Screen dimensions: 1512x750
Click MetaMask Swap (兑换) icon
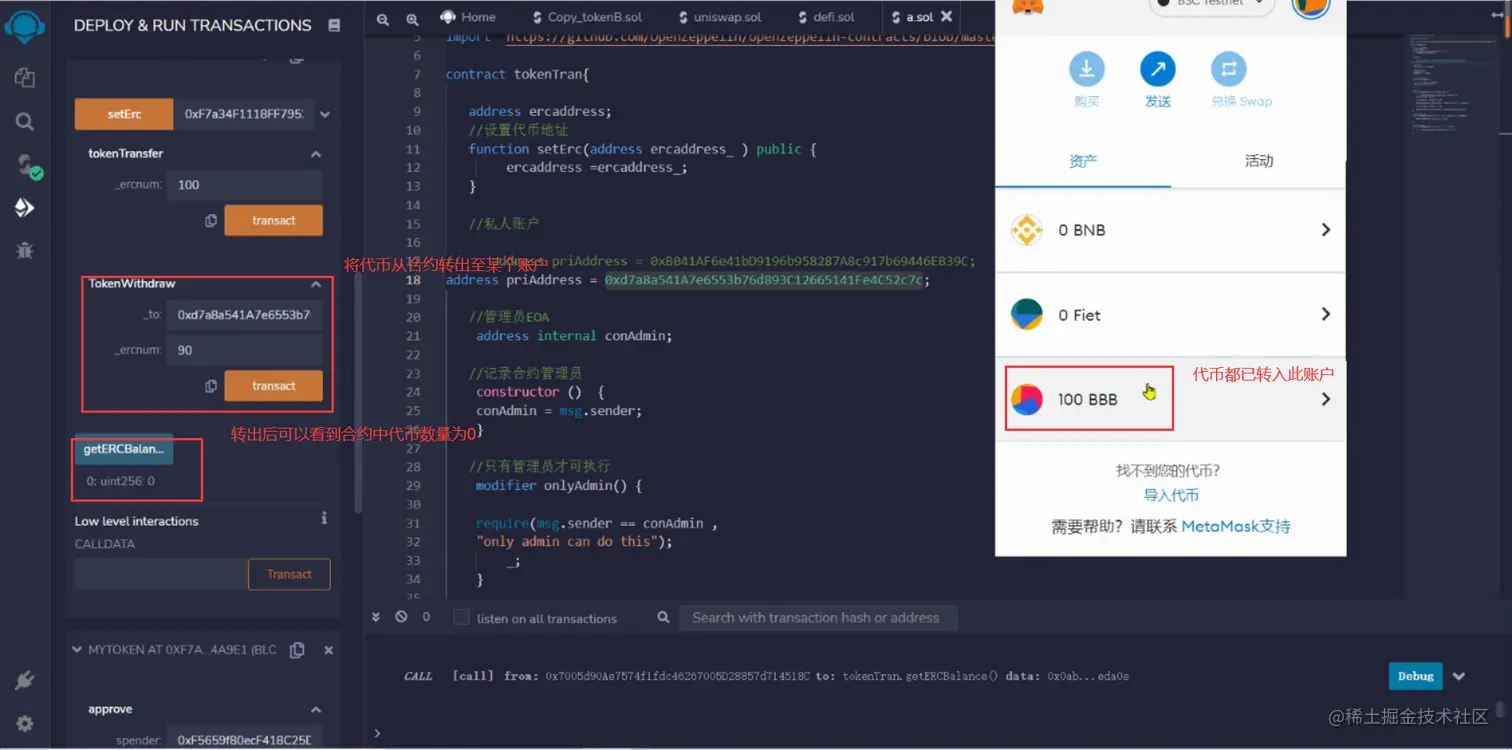[1229, 69]
